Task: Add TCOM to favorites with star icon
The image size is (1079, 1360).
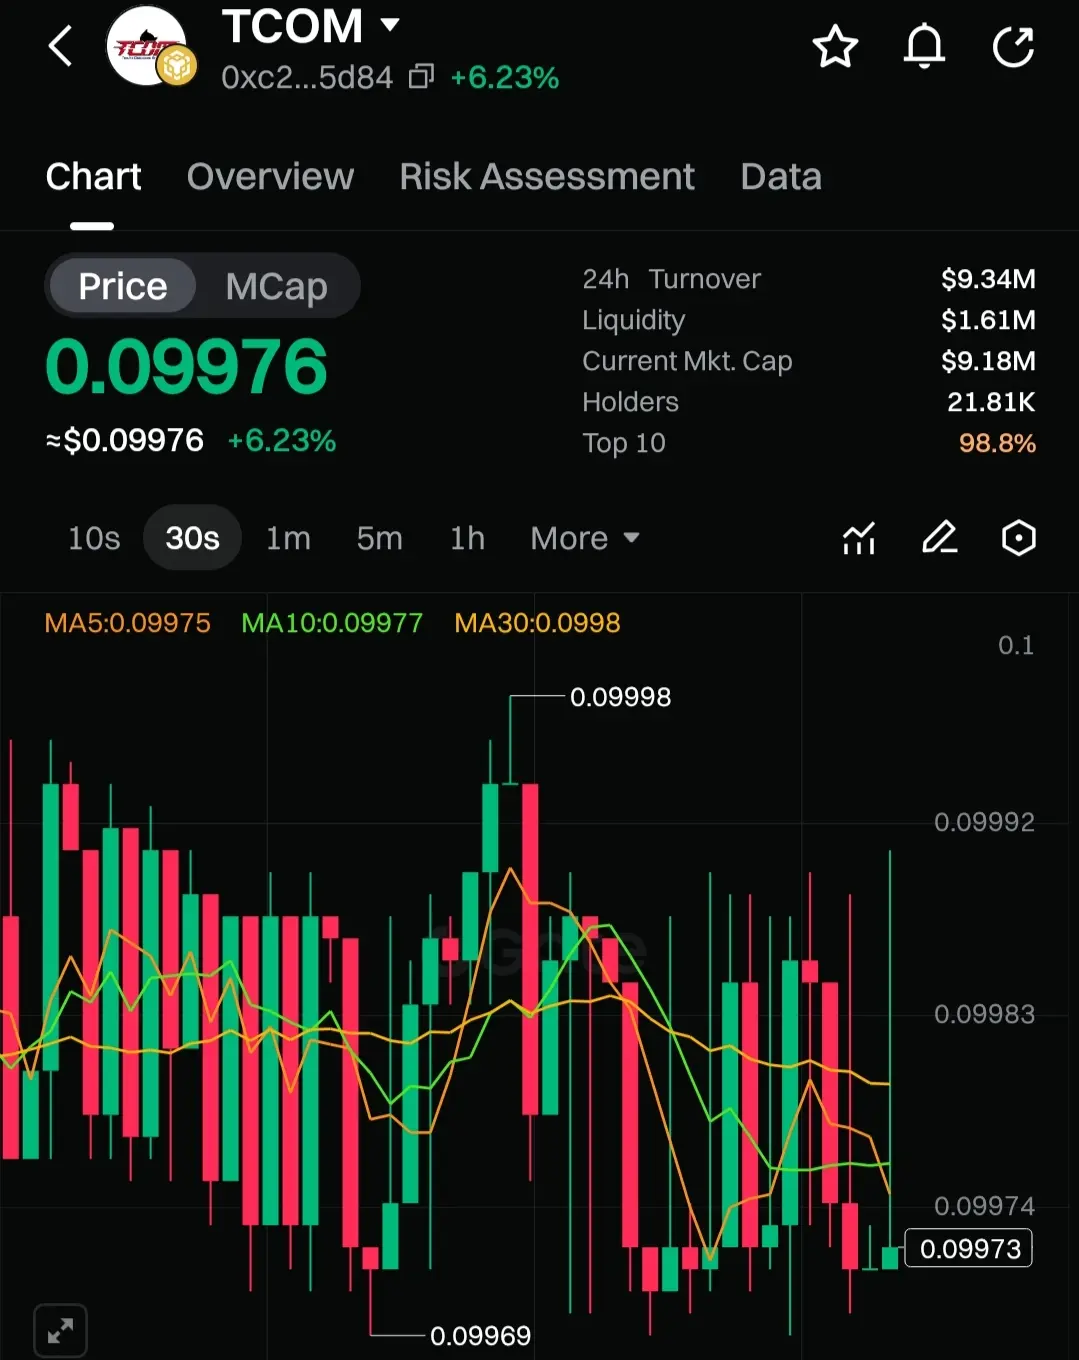Action: (x=835, y=47)
